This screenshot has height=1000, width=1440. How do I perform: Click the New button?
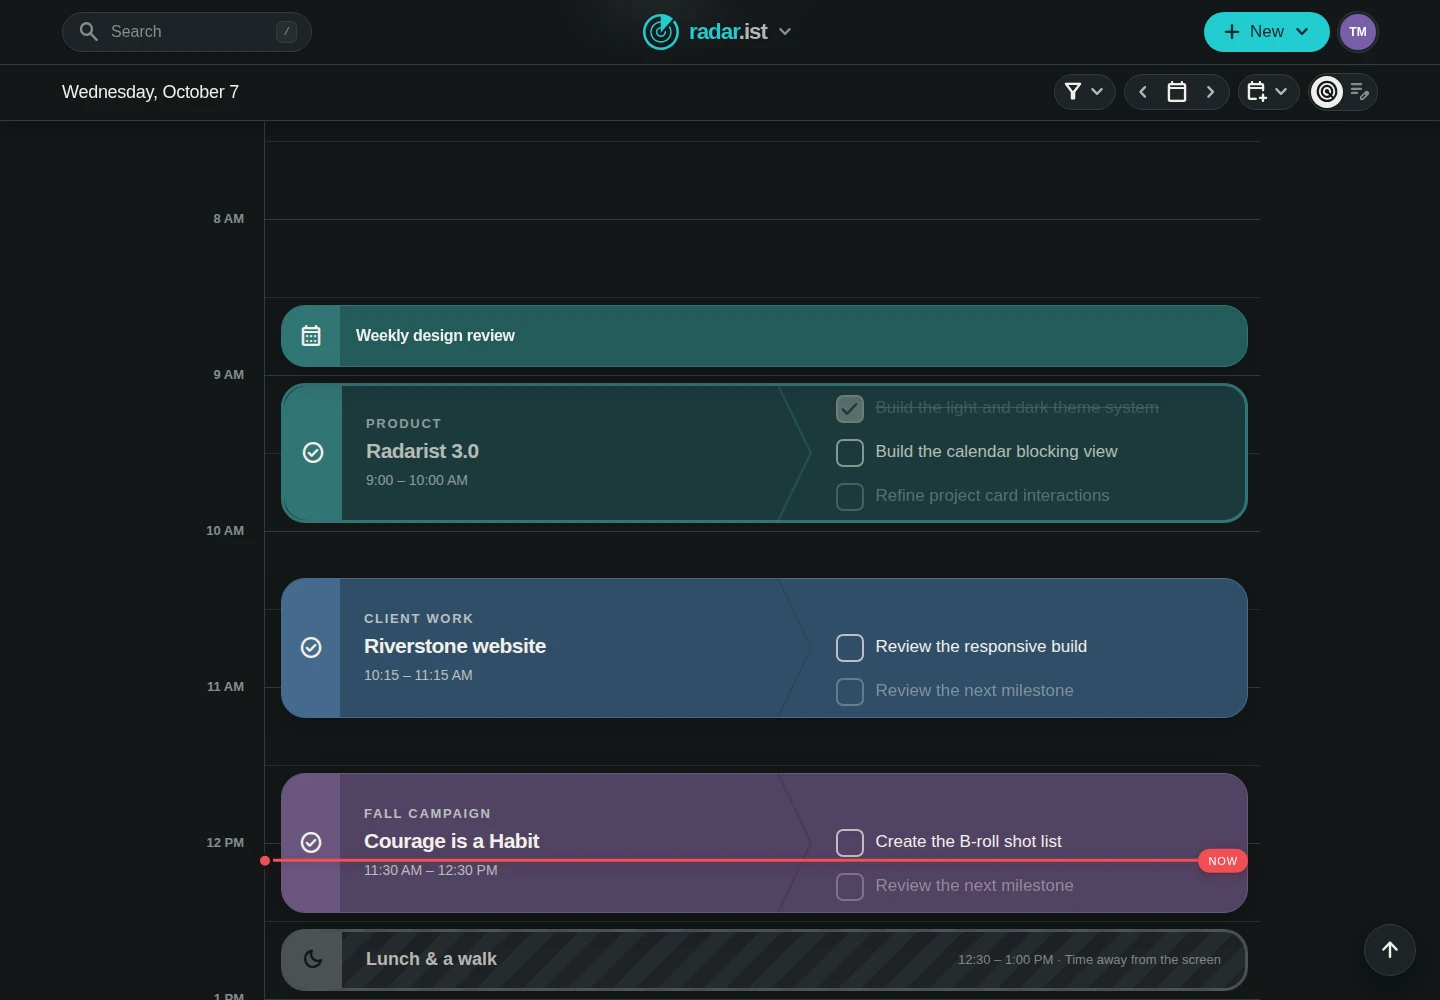click(1266, 32)
